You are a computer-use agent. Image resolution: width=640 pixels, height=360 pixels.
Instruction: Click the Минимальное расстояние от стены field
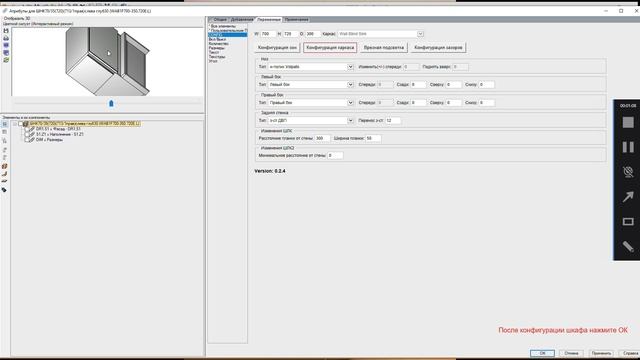[x=335, y=156]
